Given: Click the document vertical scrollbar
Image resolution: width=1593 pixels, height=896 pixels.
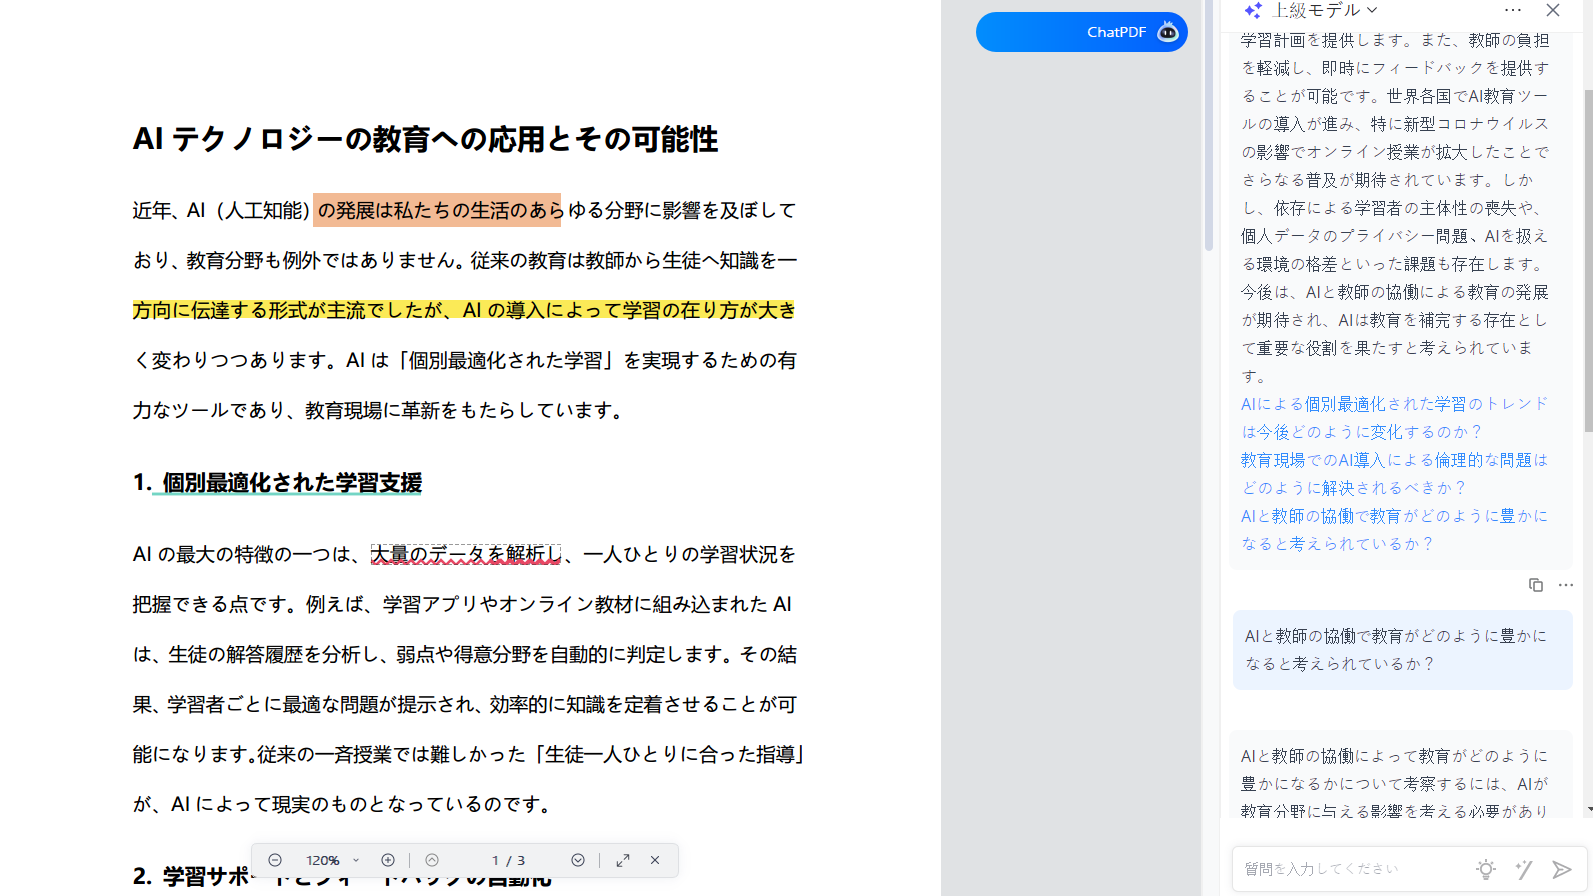Looking at the screenshot, I should coord(1209,125).
